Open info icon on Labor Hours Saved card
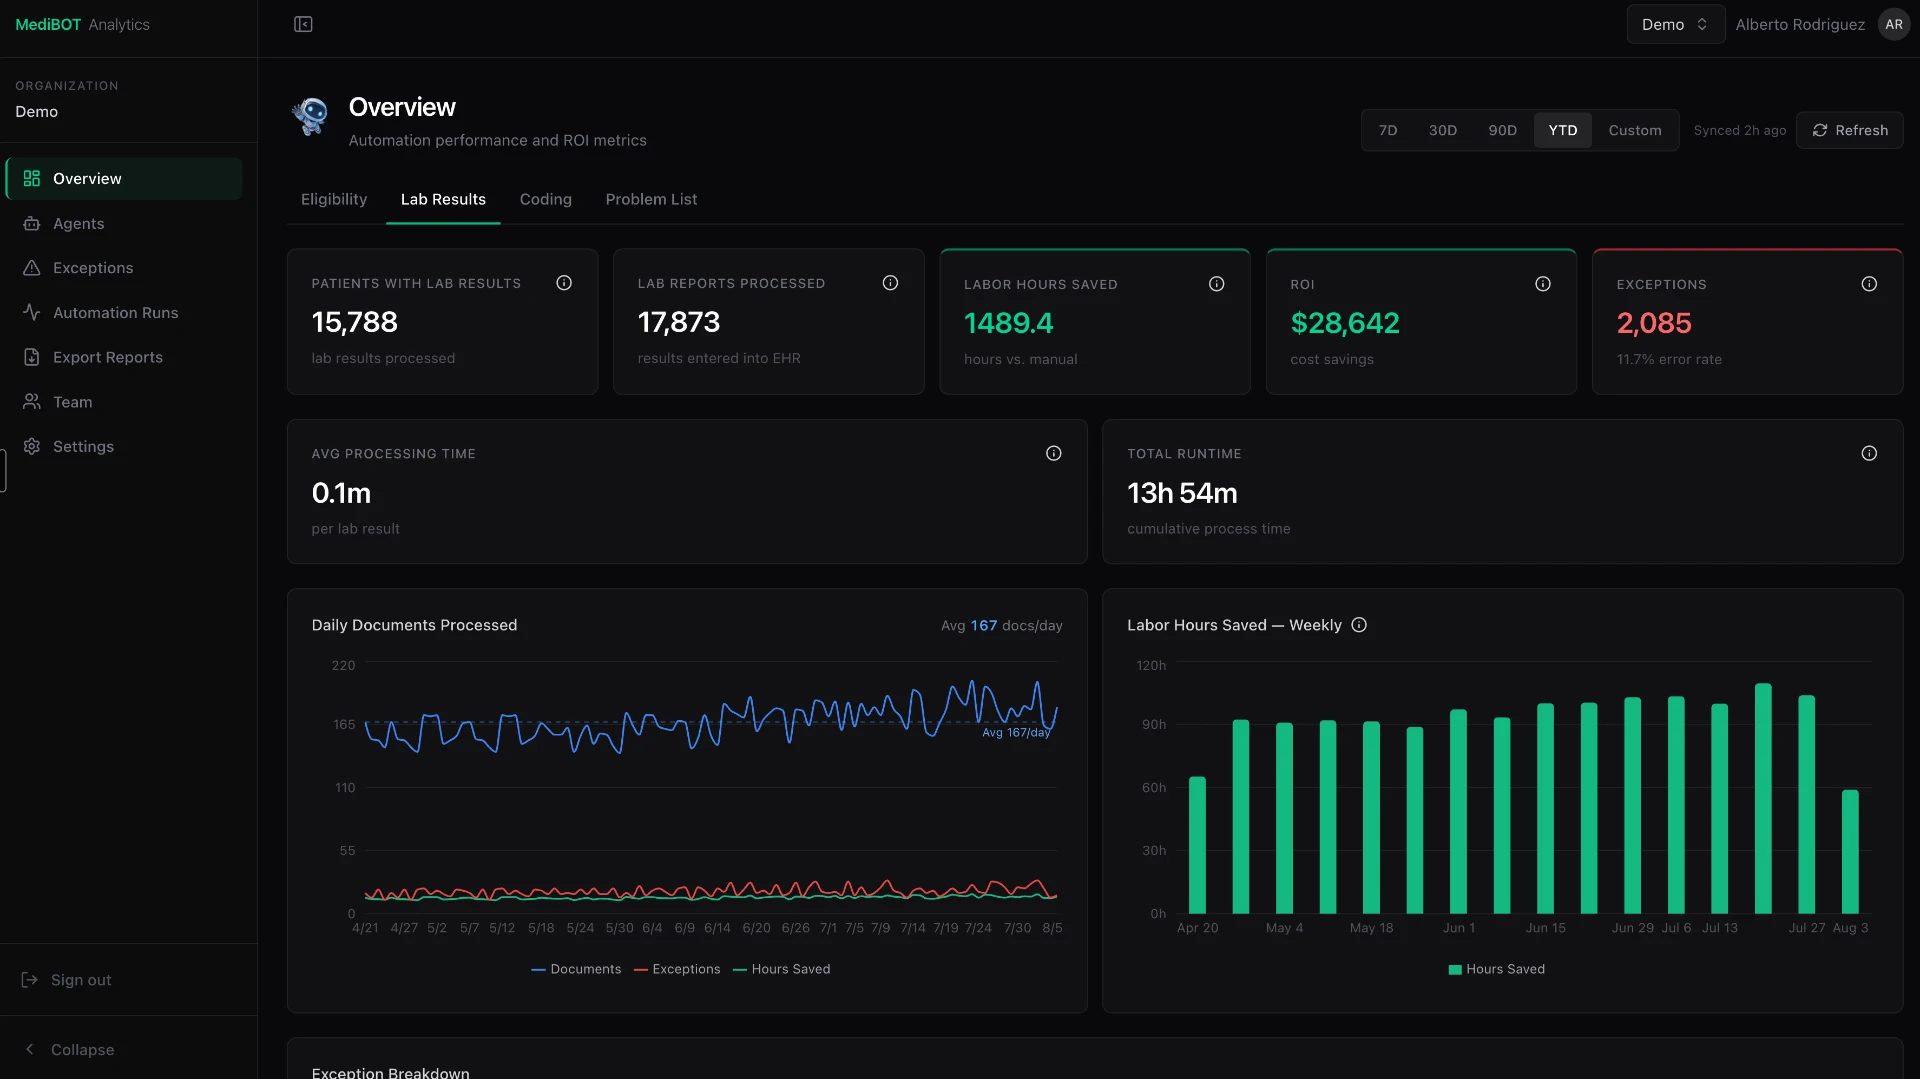Screen dimensions: 1920x1079 click(x=1216, y=284)
